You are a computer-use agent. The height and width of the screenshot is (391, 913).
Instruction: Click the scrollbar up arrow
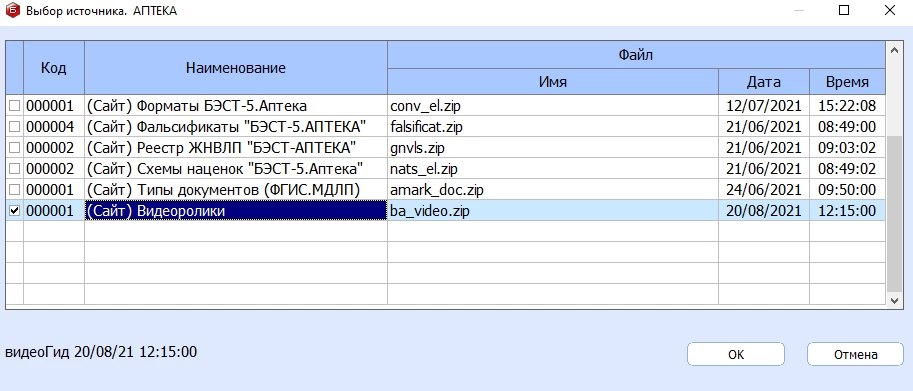[894, 51]
